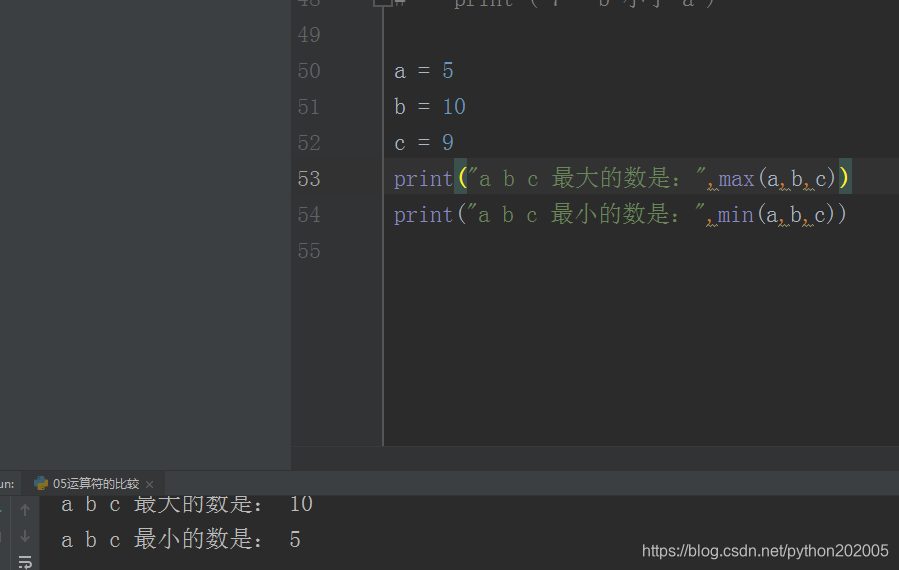Click the print keyword on line 54
This screenshot has height=570, width=899.
coord(423,216)
